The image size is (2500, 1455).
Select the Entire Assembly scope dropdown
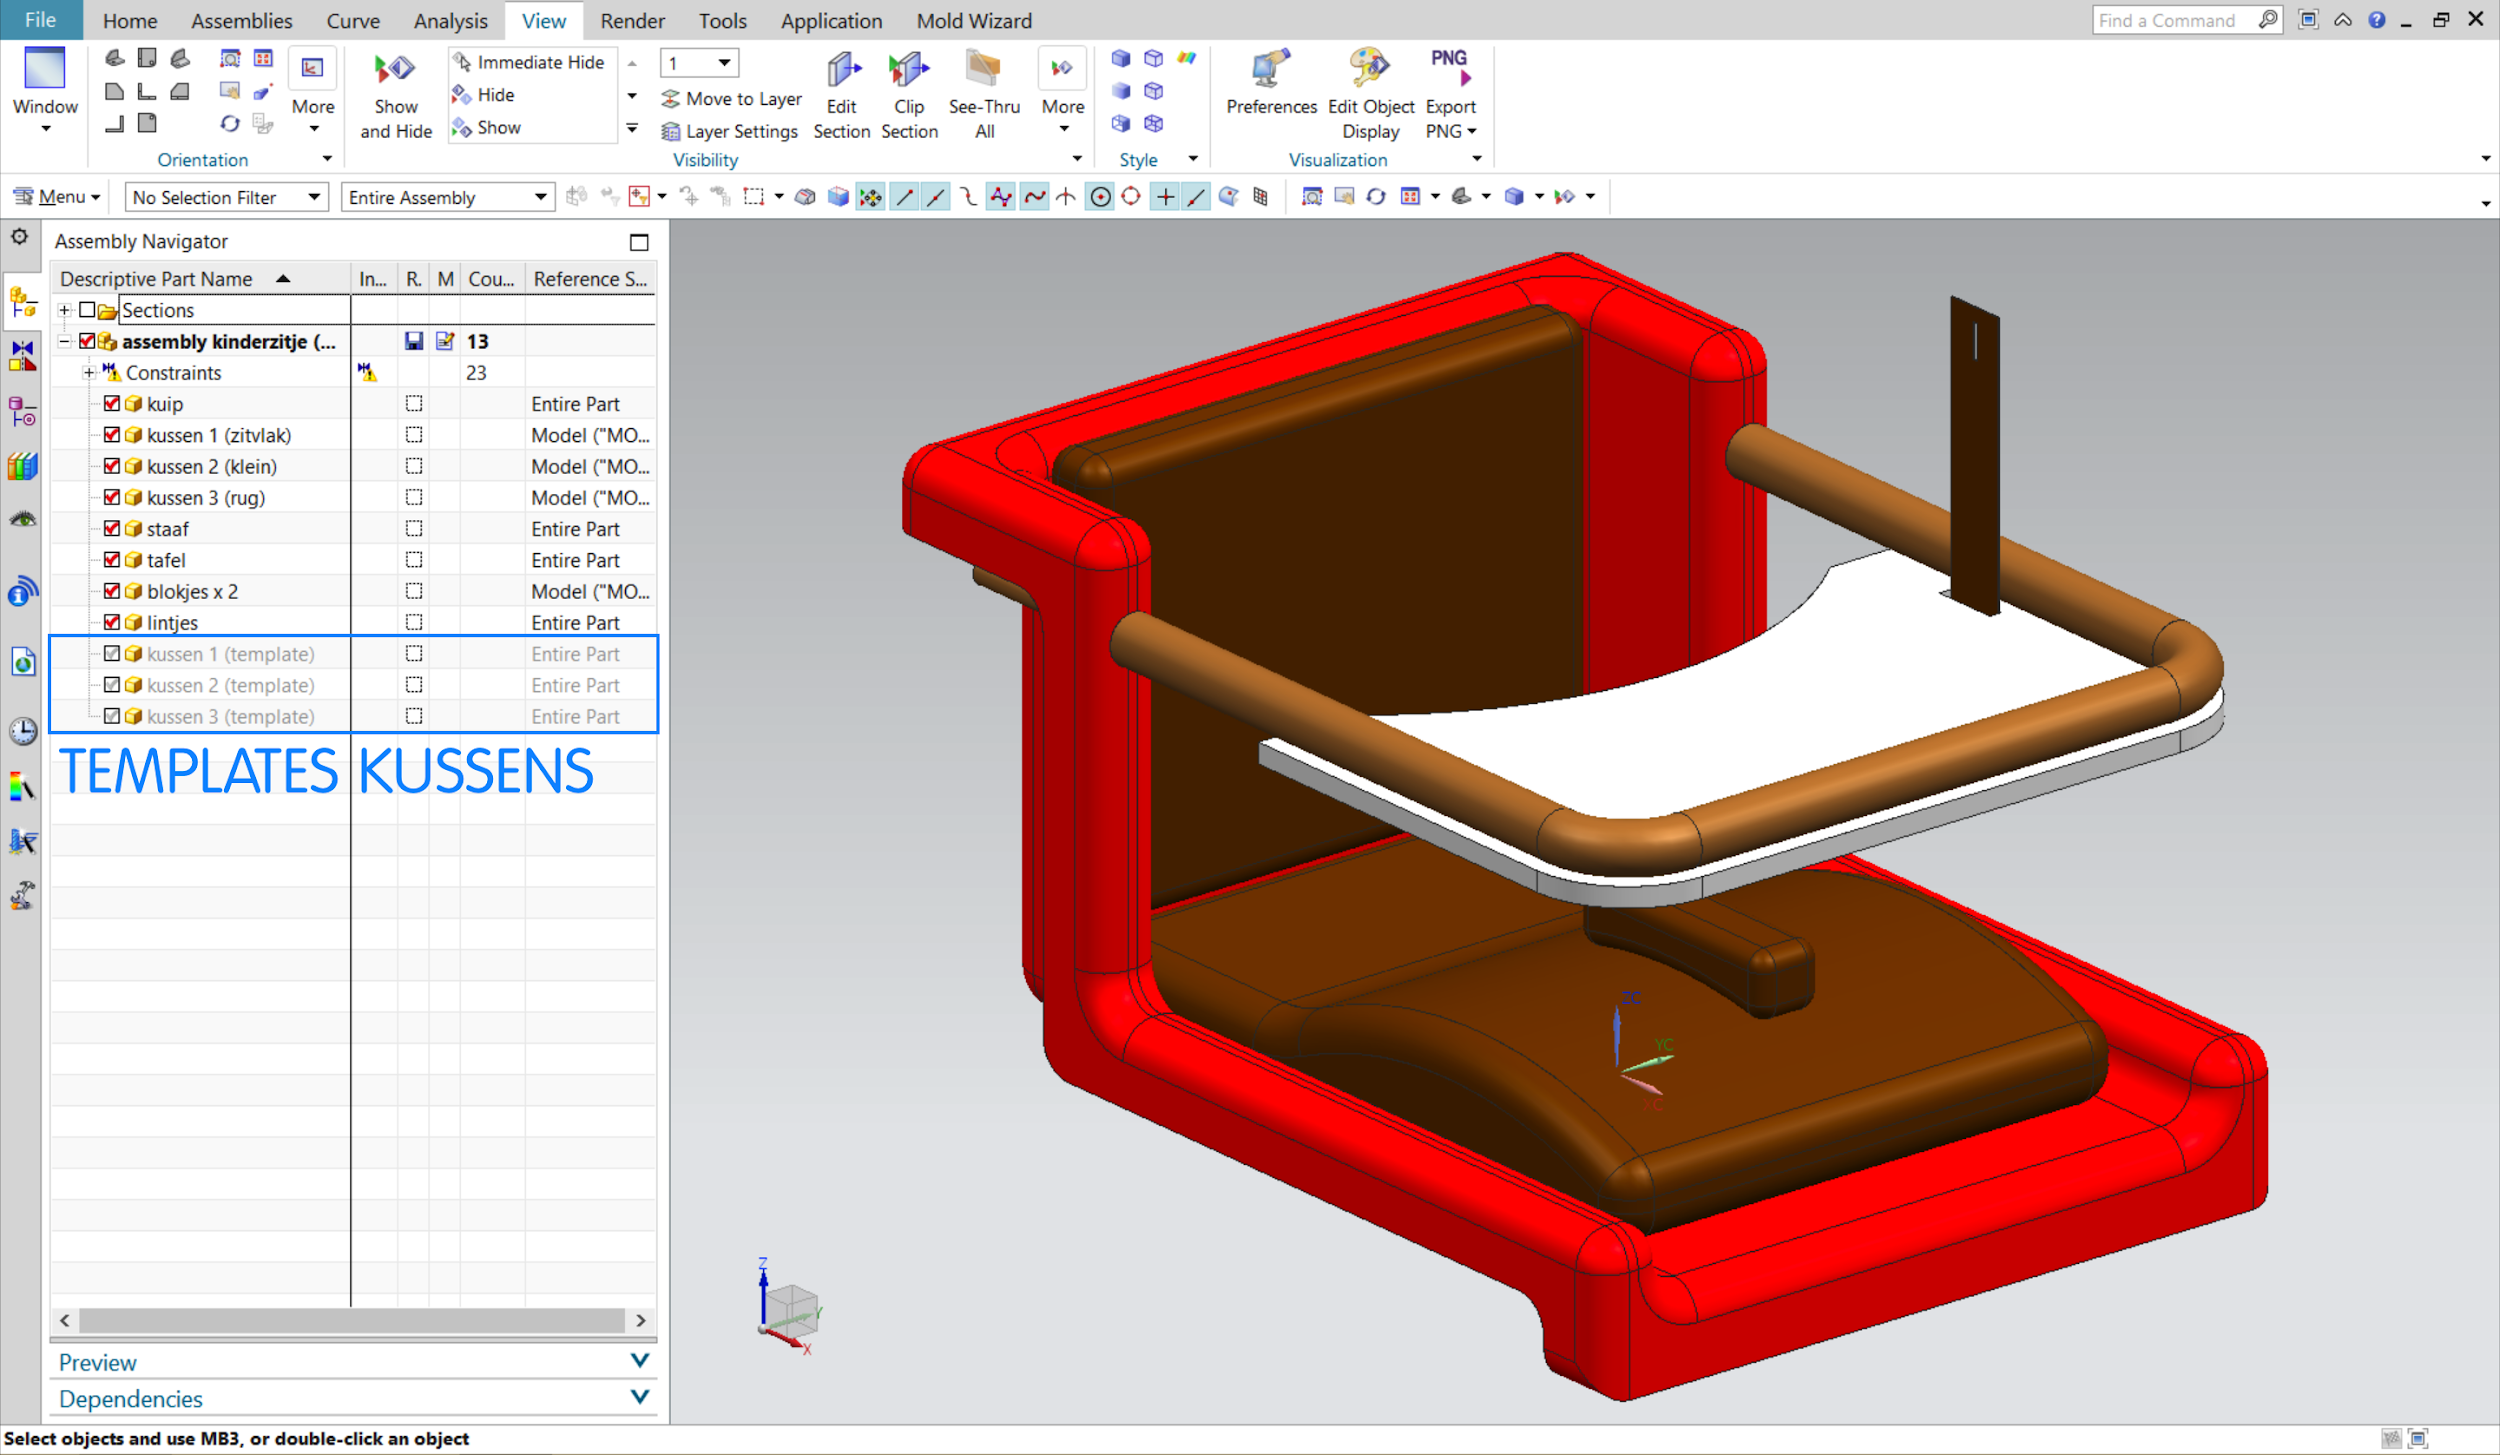pyautogui.click(x=447, y=196)
